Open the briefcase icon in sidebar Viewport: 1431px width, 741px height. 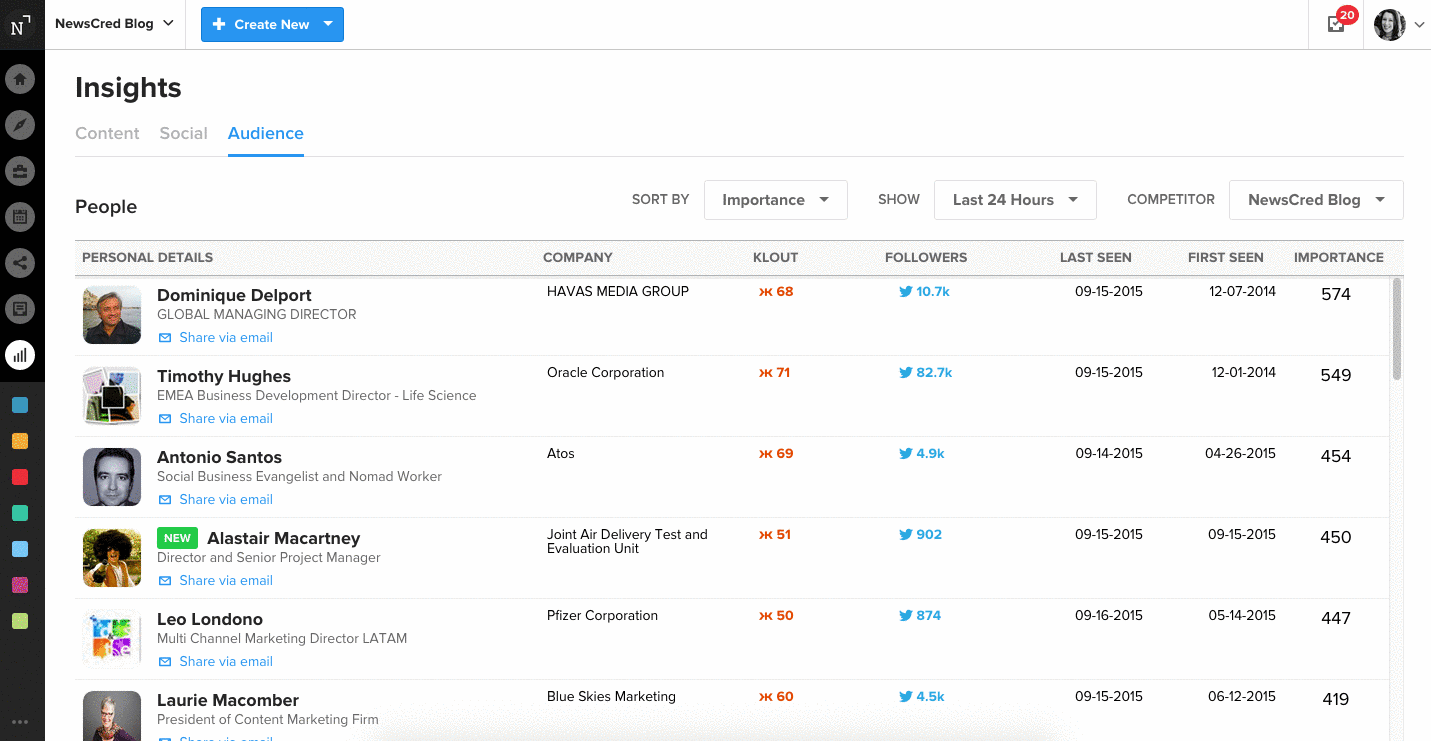[20, 171]
